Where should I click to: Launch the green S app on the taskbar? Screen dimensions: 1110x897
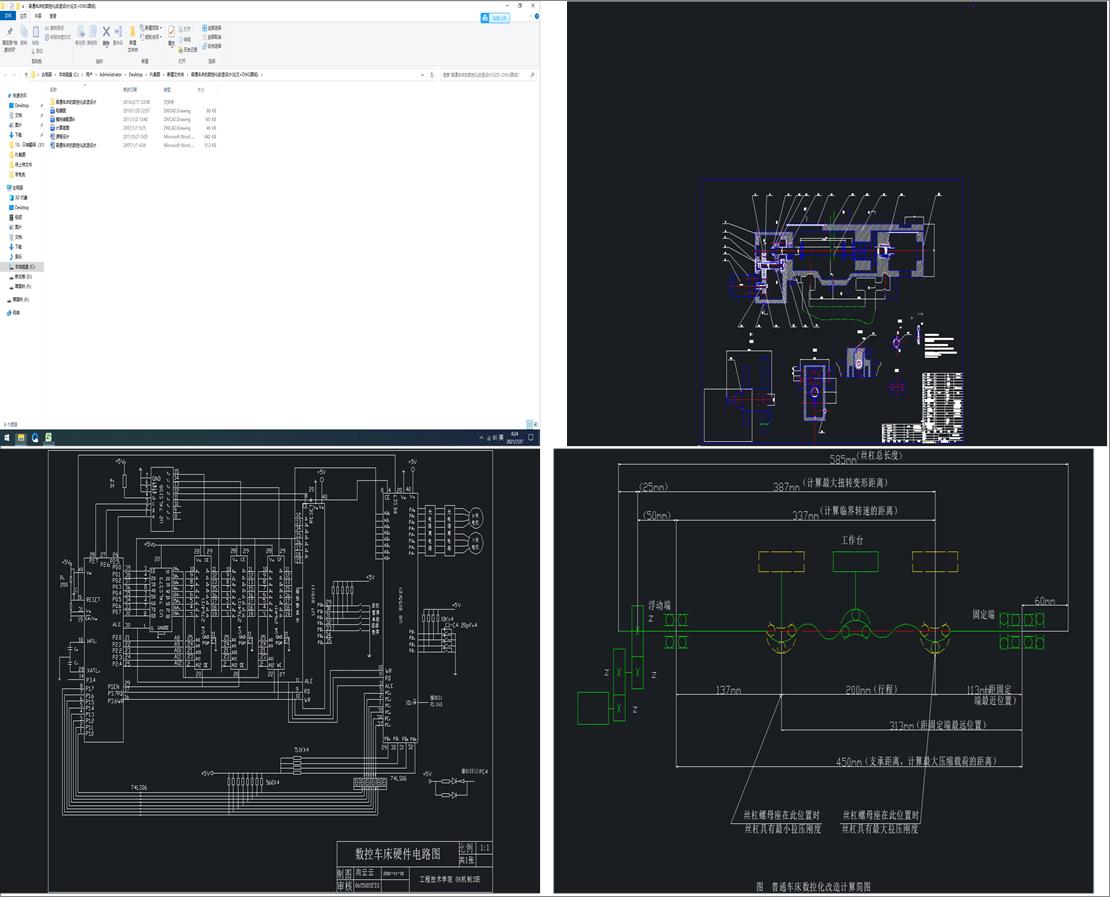[x=48, y=438]
